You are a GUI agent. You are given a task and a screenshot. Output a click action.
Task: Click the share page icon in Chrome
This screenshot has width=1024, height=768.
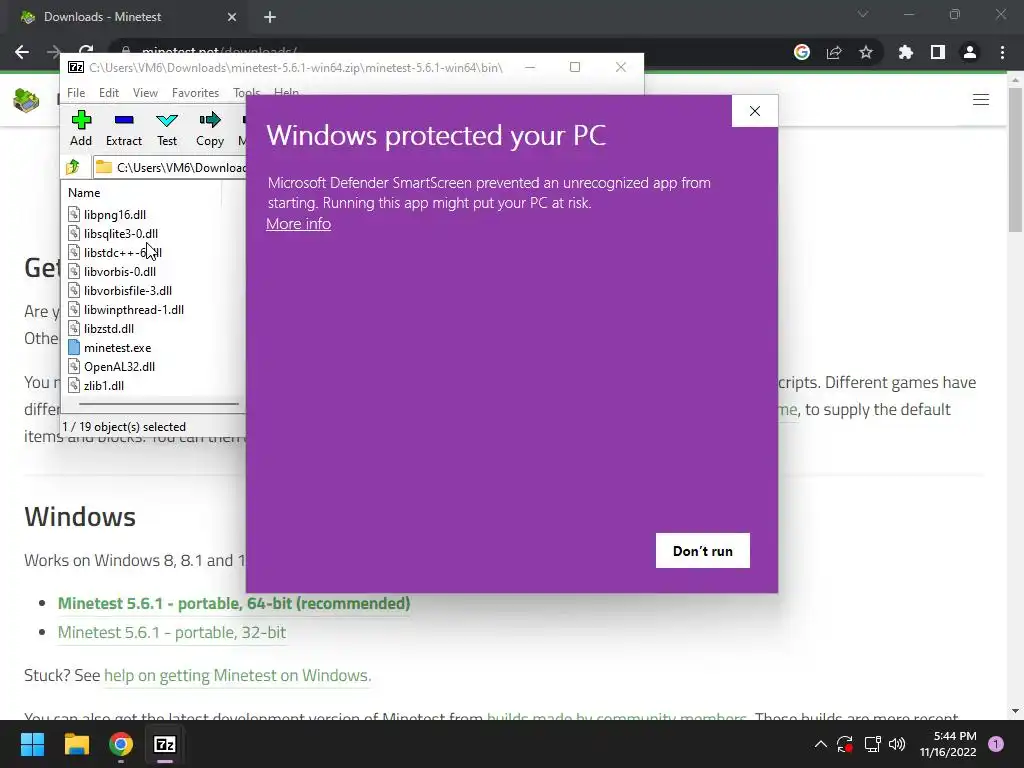[834, 52]
